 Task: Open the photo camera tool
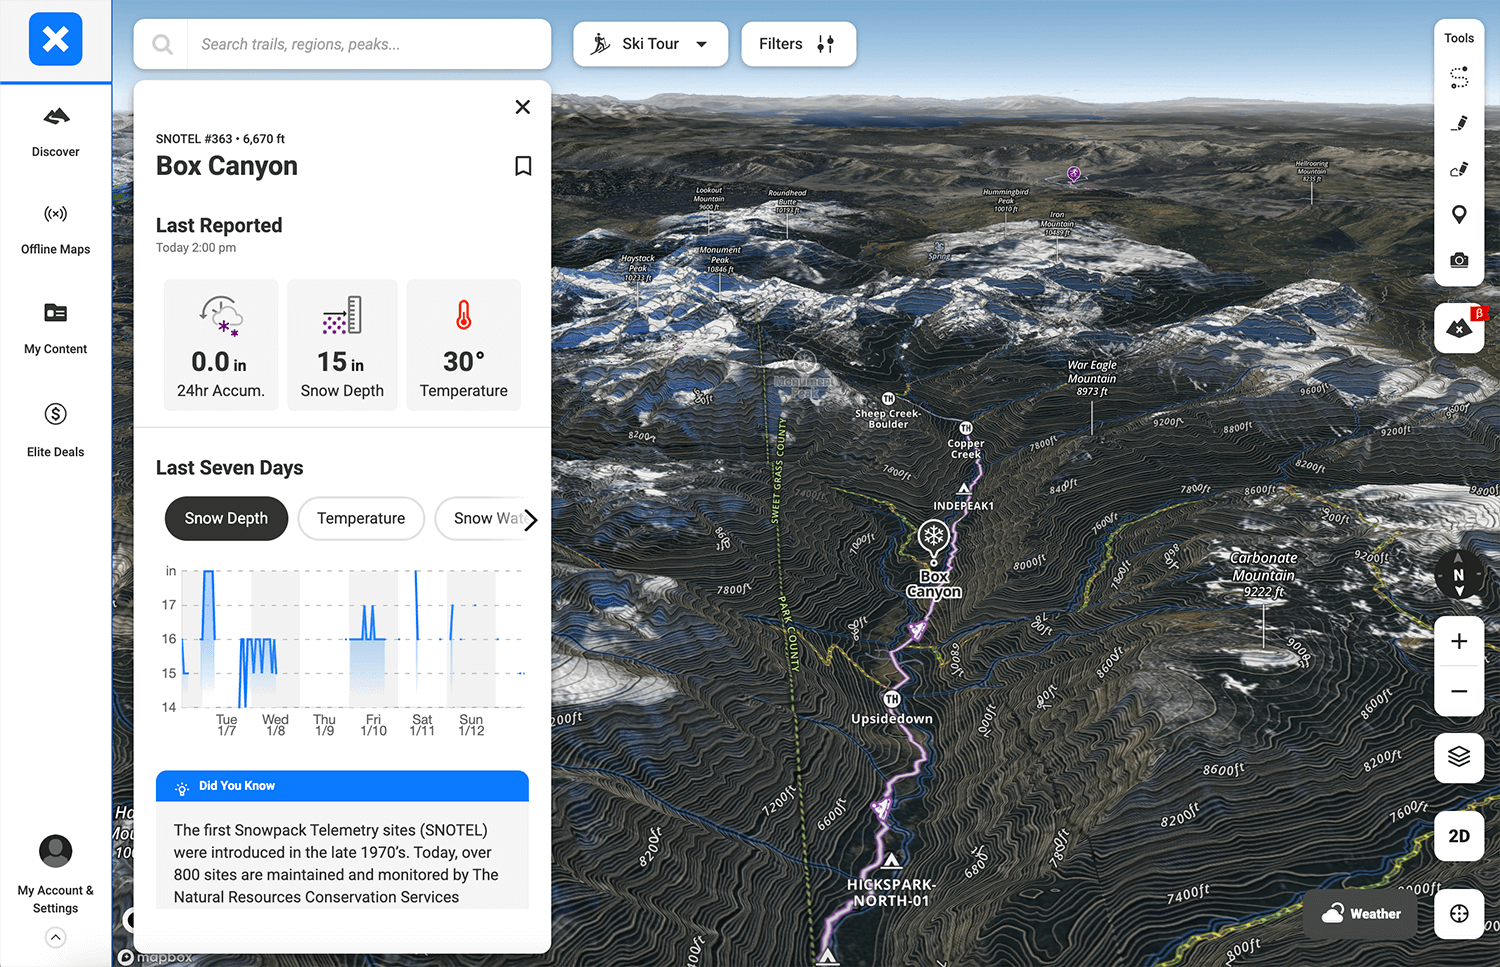[x=1459, y=260]
